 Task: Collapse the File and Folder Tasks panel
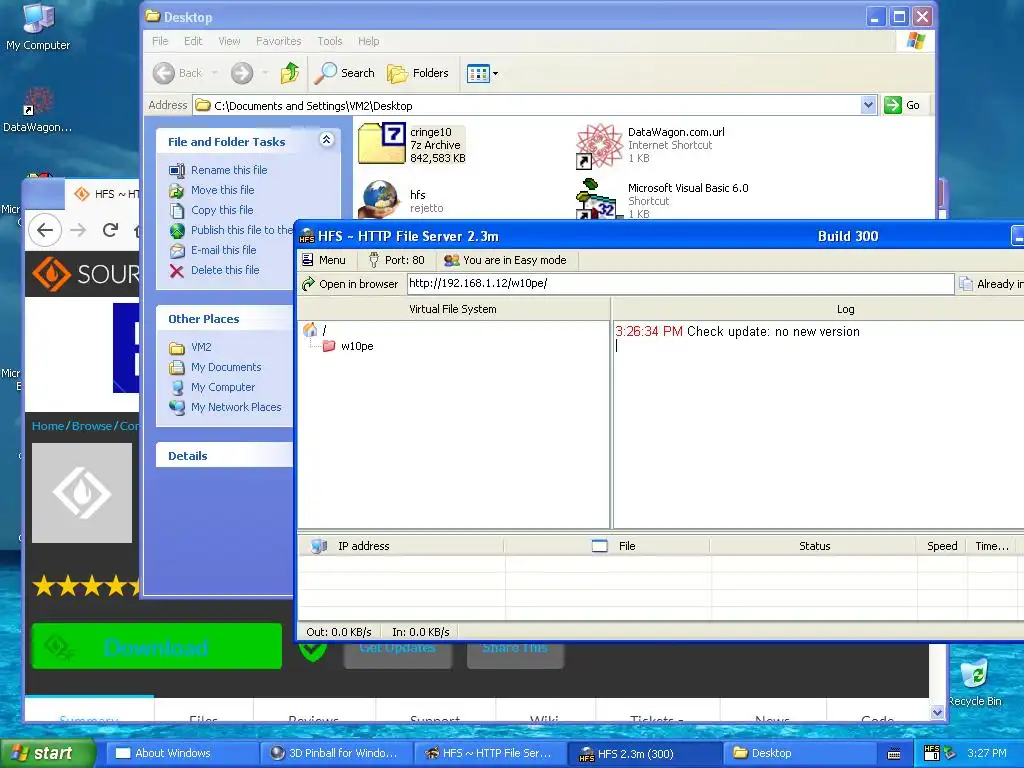(x=327, y=139)
